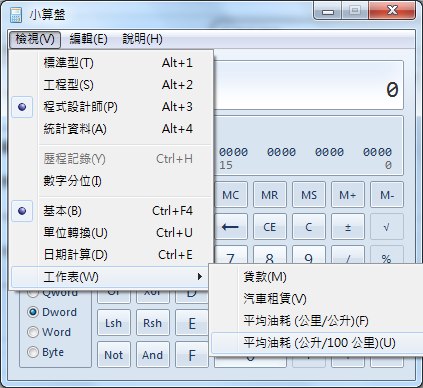Screen dimensions: 423x388
Task: Select the 基本(B) option
Action: [x=112, y=211]
